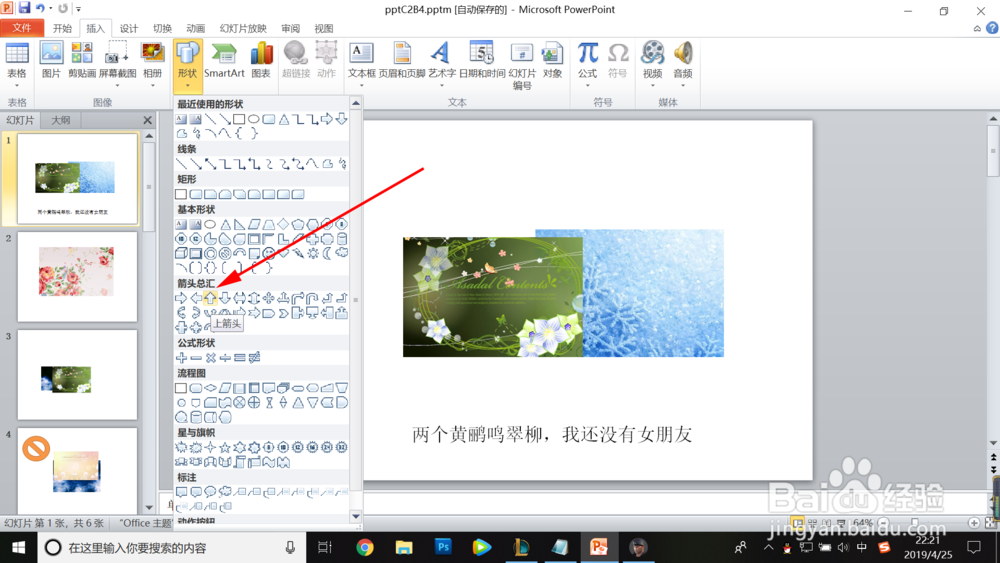Pick the Down Arrow shape under 箭头总汇
Viewport: 1000px width, 563px height.
(x=225, y=298)
